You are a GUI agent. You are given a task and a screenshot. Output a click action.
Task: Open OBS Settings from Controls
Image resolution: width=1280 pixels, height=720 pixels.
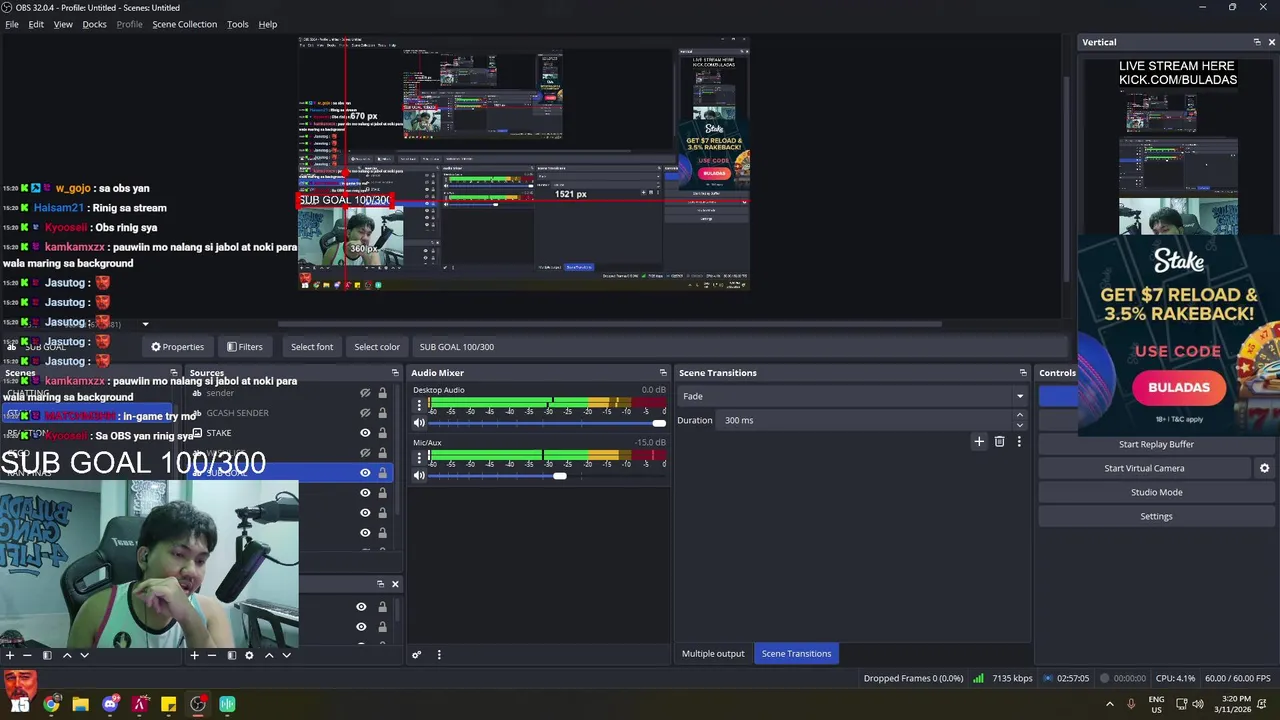click(x=1156, y=516)
